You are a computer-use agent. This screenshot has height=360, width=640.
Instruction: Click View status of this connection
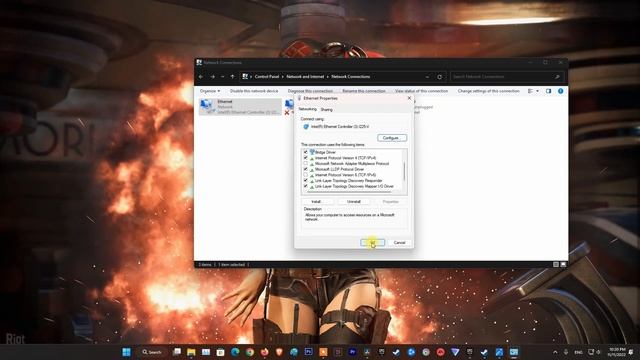pyautogui.click(x=421, y=91)
